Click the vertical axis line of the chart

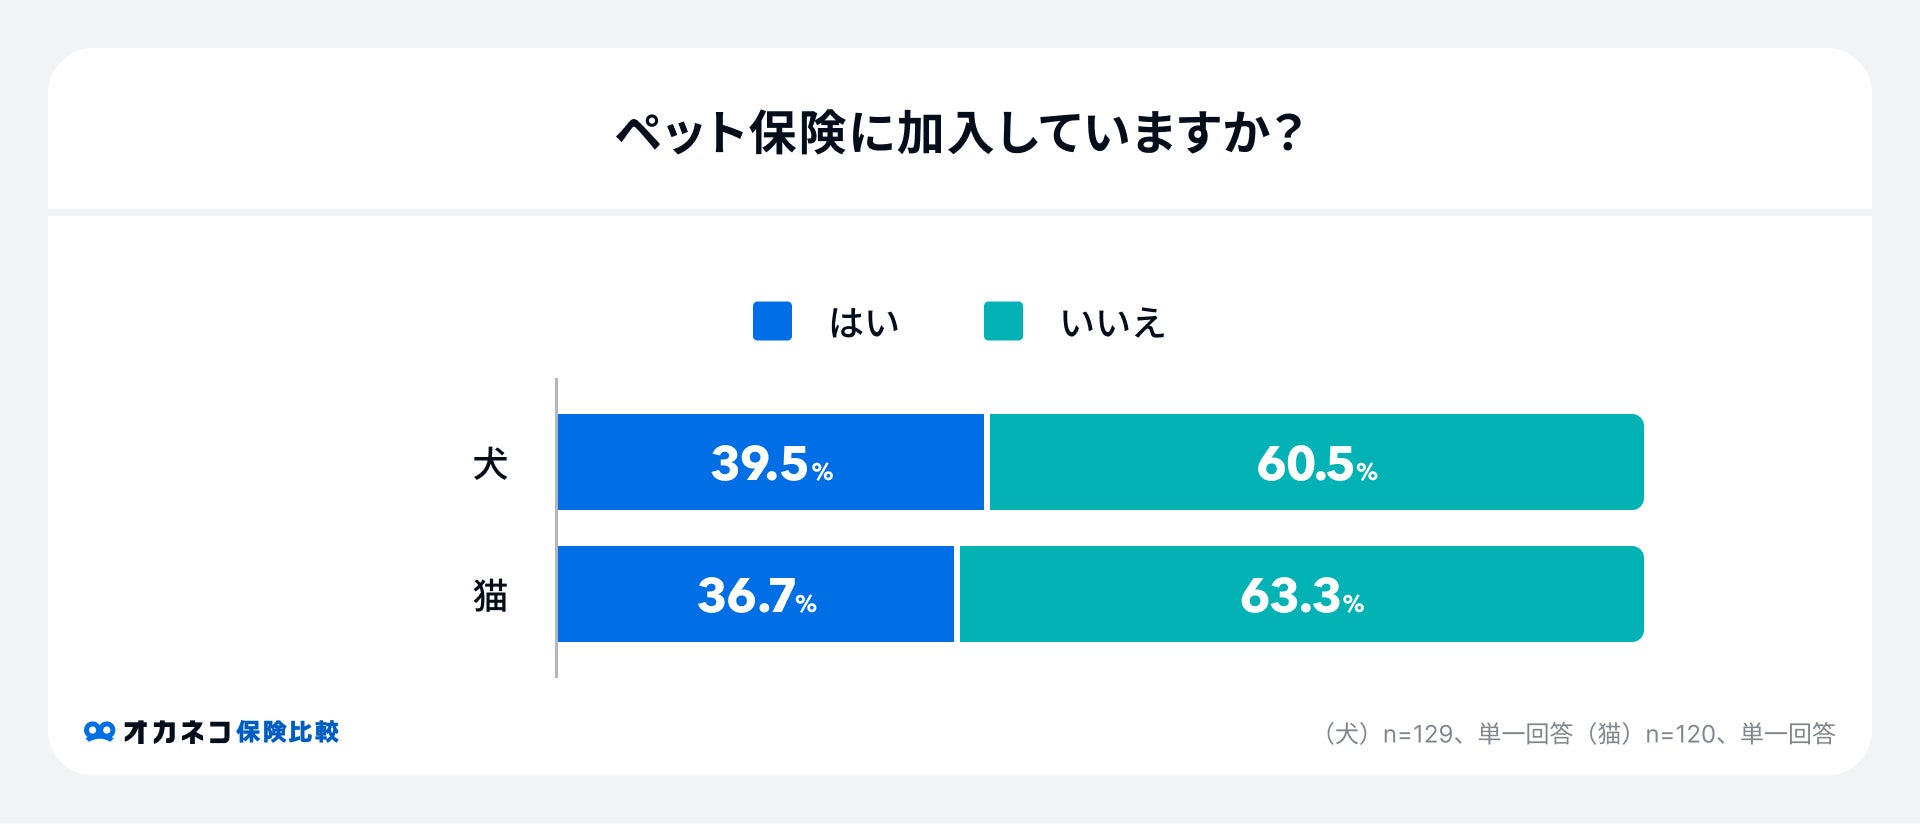(x=556, y=528)
